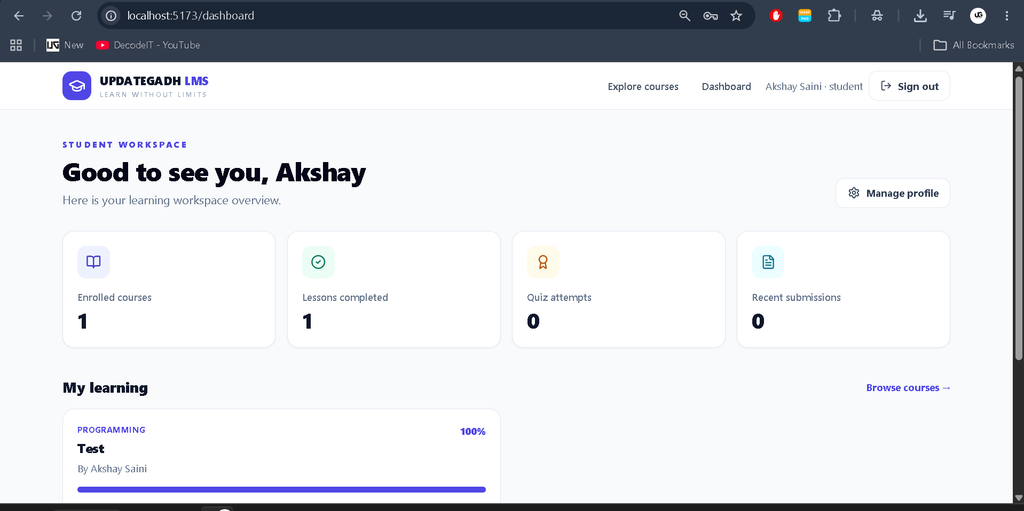Click the Good to see you, Akshay heading
This screenshot has height=511, width=1024.
click(x=214, y=173)
